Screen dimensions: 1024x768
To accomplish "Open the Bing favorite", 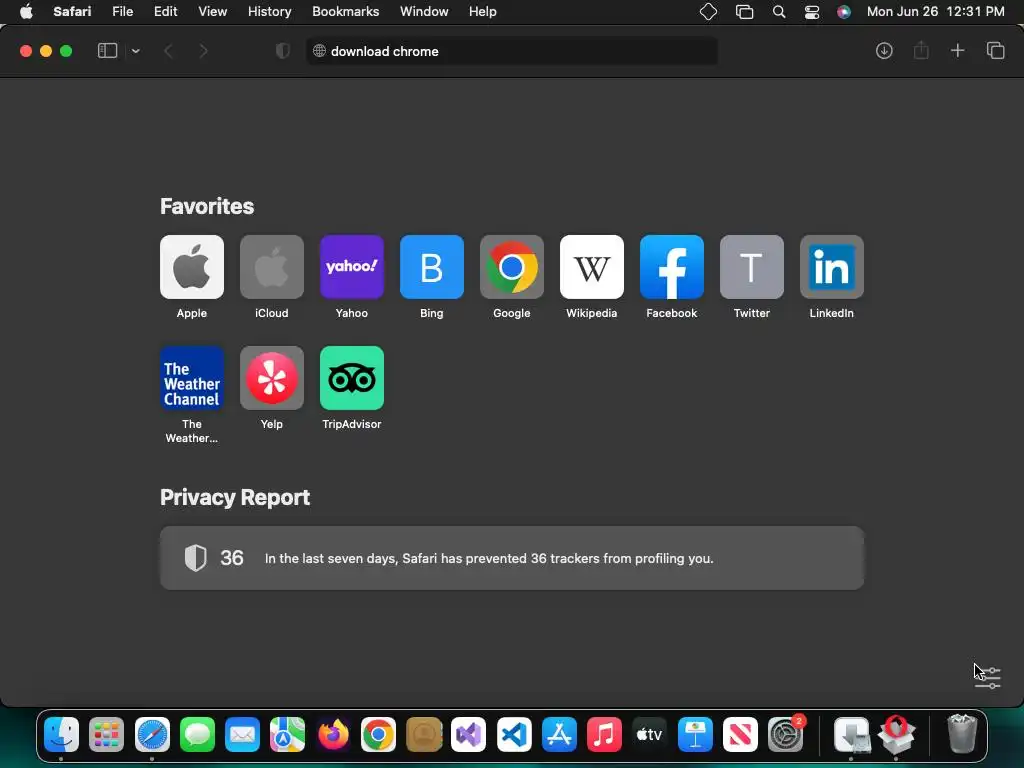I will [x=432, y=267].
